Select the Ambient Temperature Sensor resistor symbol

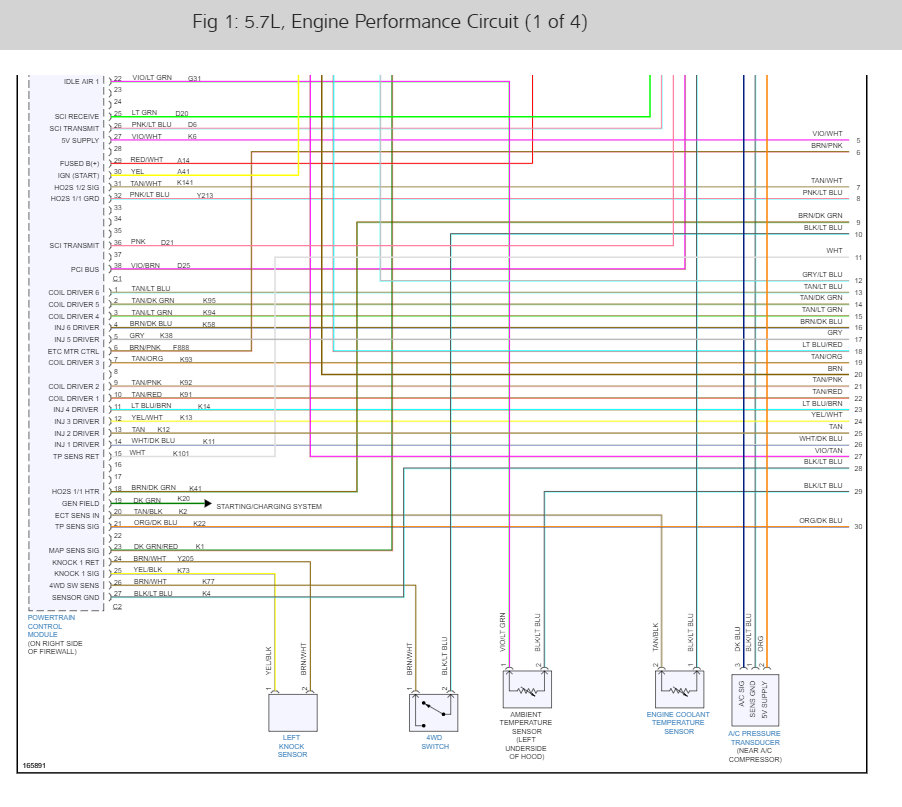[527, 689]
